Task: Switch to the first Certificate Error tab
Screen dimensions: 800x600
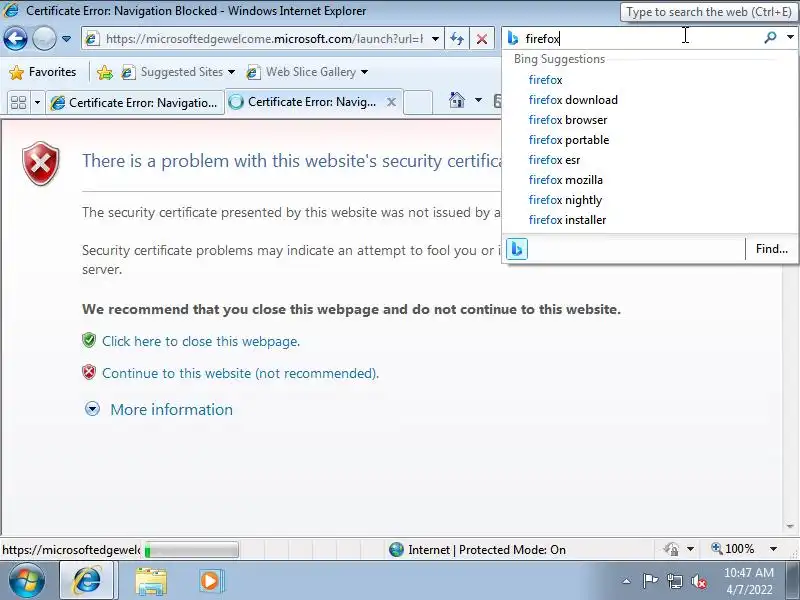Action: tap(135, 103)
